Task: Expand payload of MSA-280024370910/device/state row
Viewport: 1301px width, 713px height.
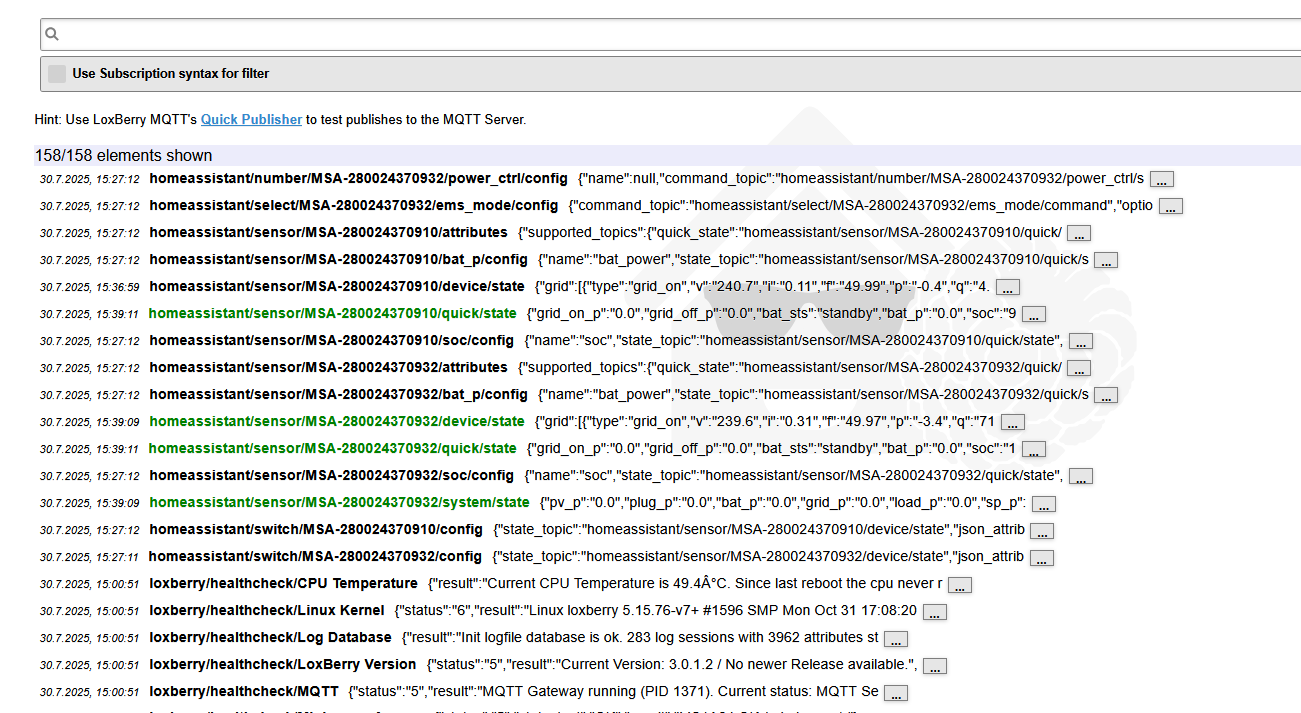Action: (1007, 287)
